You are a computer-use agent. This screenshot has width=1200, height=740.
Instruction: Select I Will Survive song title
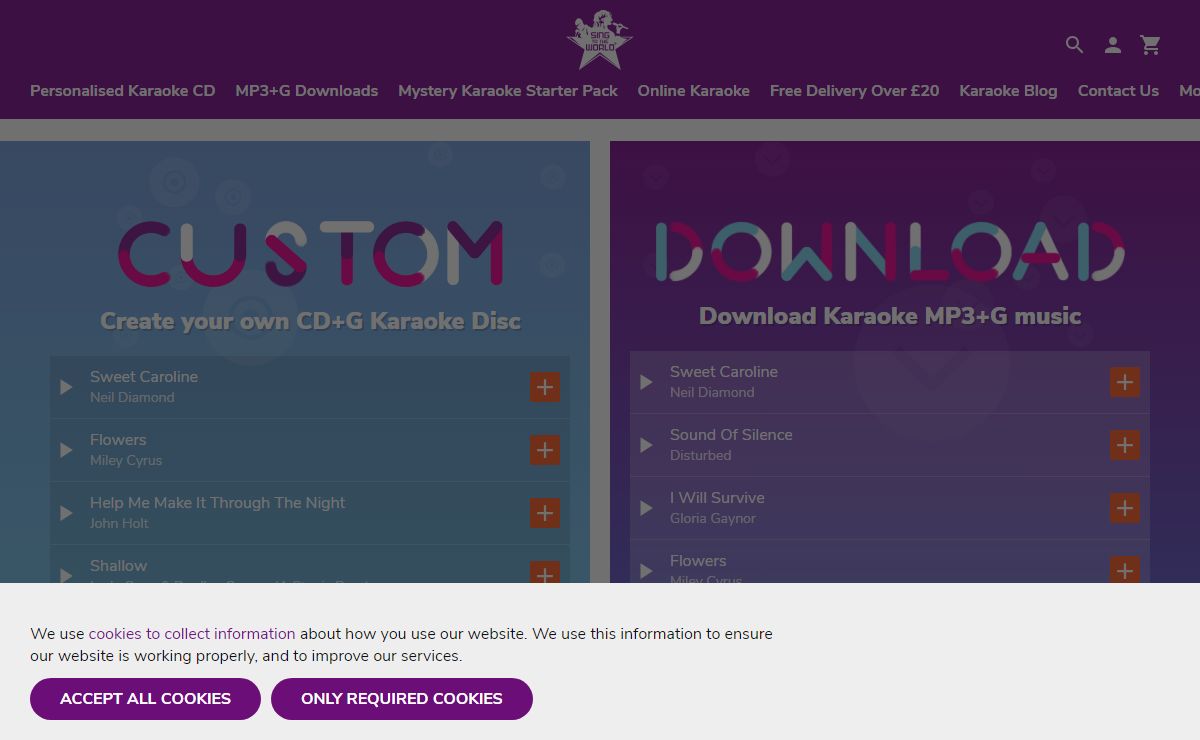717,498
